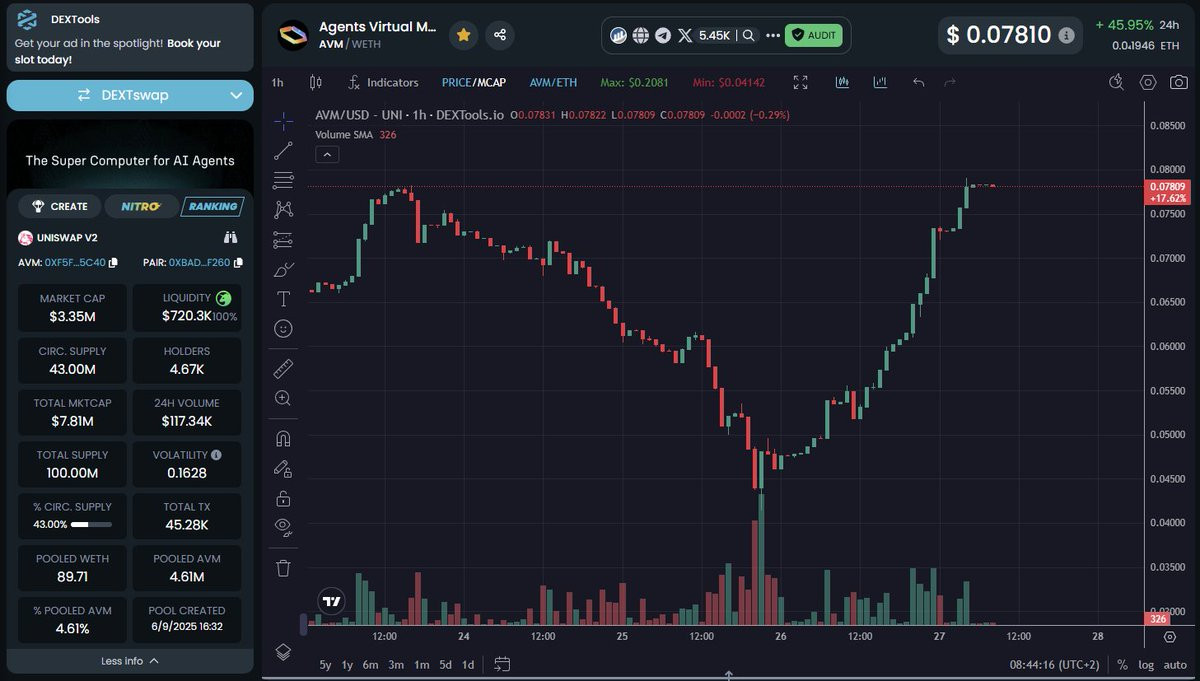Image resolution: width=1200 pixels, height=681 pixels.
Task: Enter fullscreen chart mode
Action: [800, 82]
